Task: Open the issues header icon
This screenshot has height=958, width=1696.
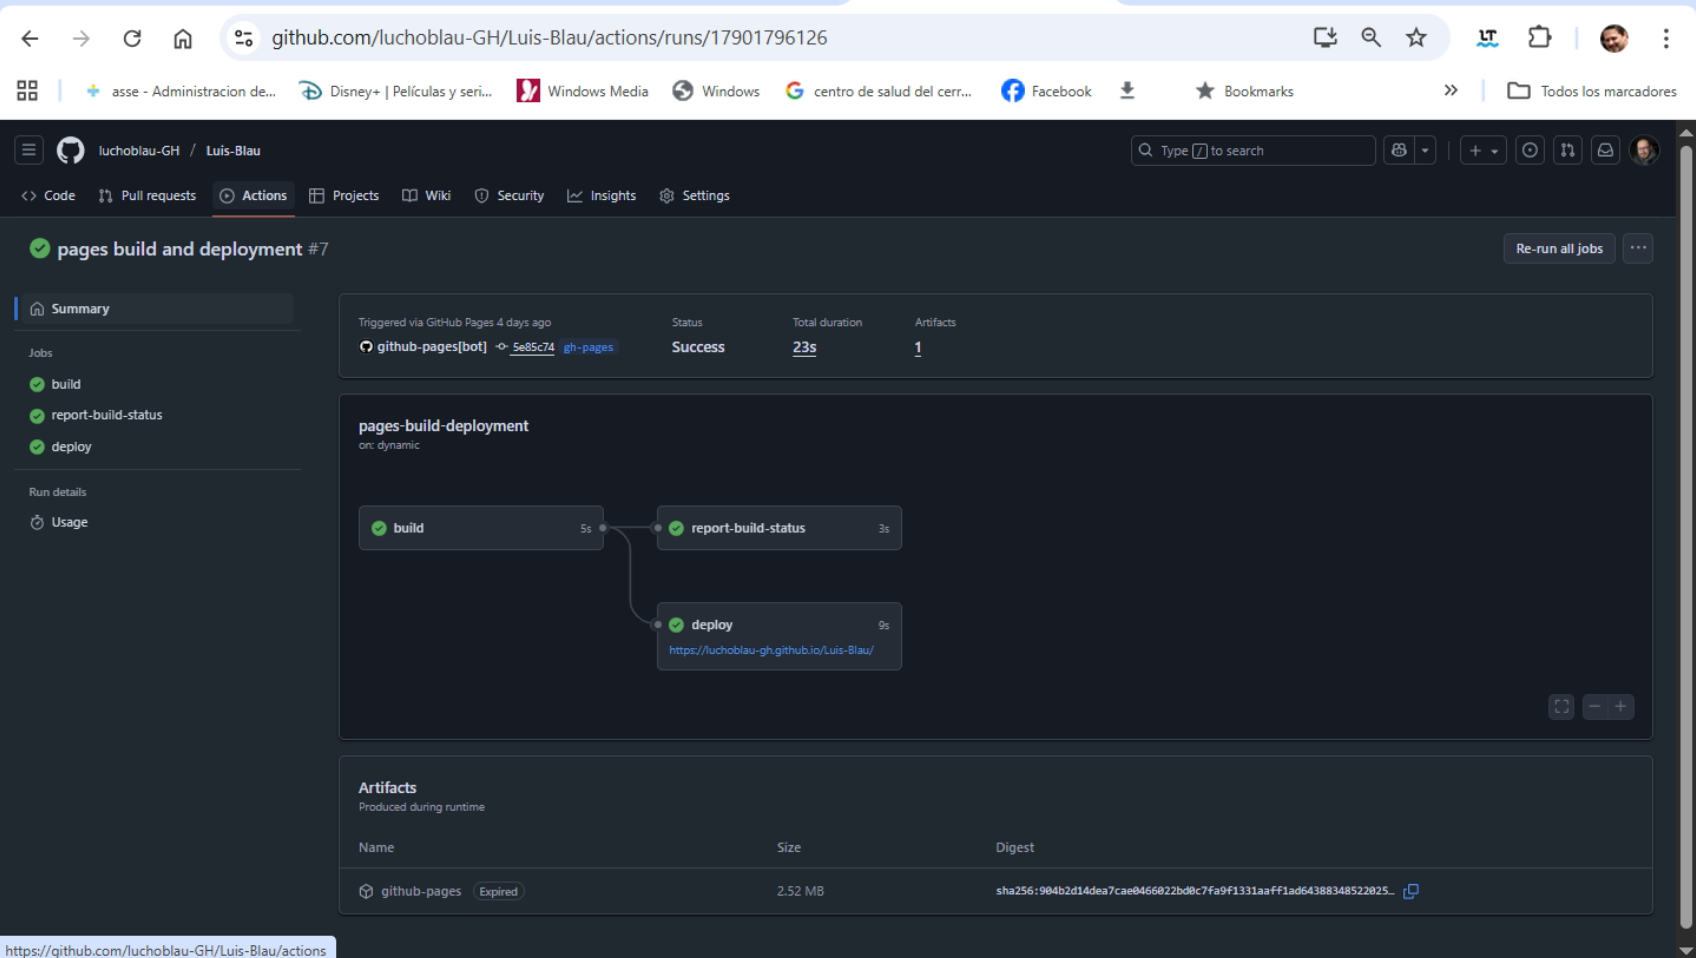Action: [1529, 150]
